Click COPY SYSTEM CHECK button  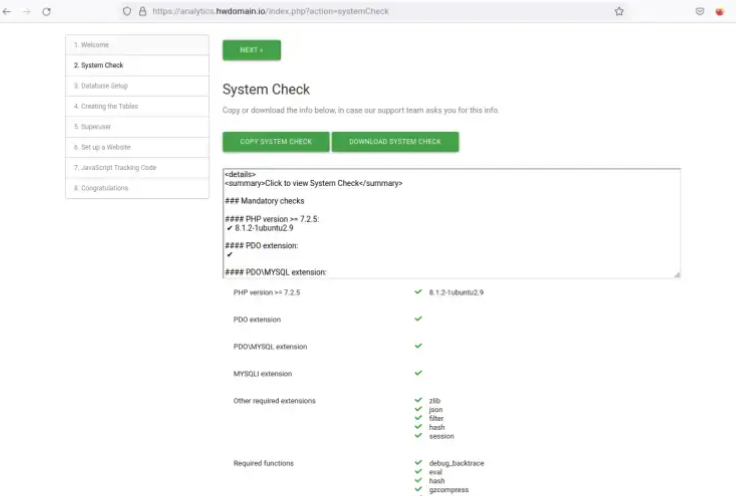click(x=276, y=142)
